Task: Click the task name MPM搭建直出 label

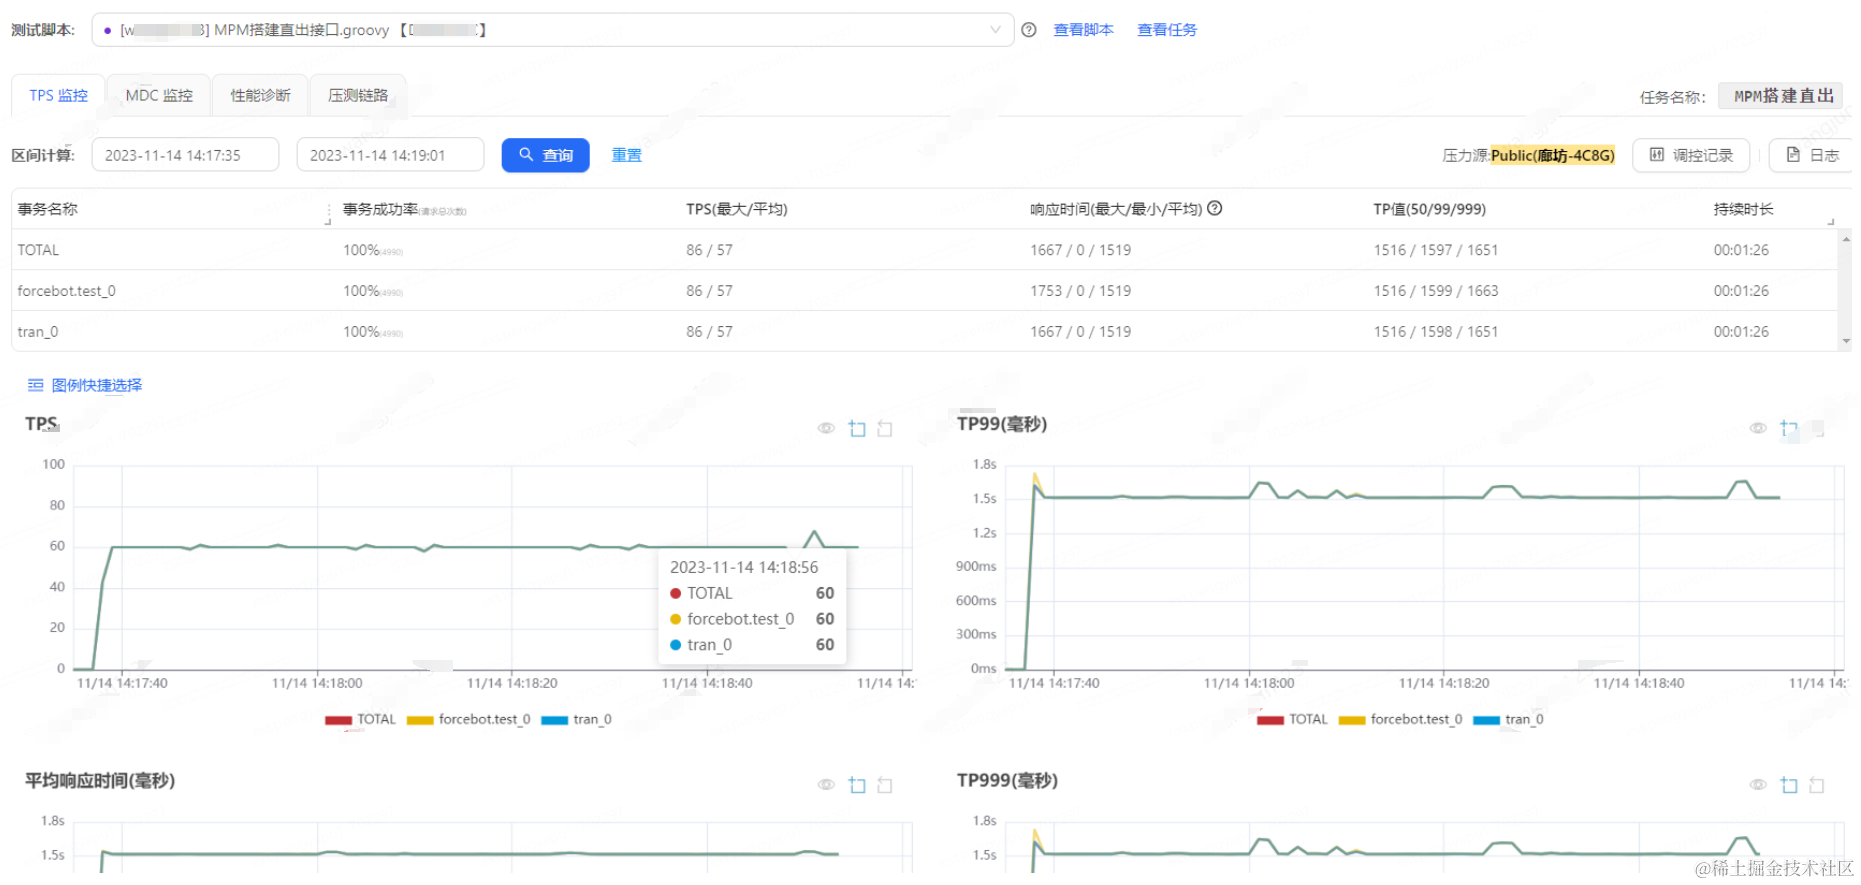Action: 1781,96
